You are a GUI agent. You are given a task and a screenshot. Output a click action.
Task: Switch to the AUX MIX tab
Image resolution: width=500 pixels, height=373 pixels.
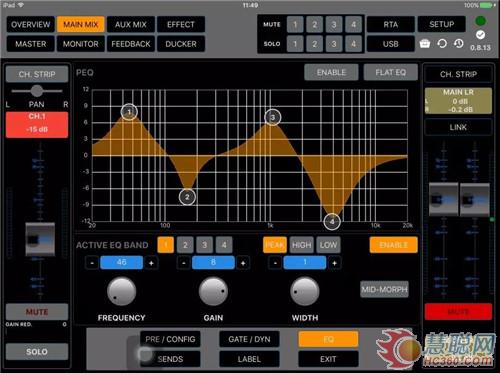pyautogui.click(x=131, y=24)
